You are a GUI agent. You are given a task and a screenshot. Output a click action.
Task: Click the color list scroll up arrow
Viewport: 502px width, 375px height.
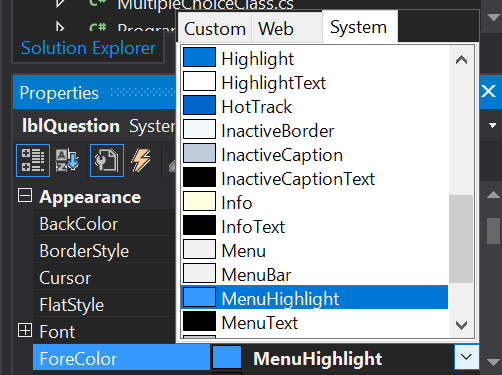coord(461,60)
